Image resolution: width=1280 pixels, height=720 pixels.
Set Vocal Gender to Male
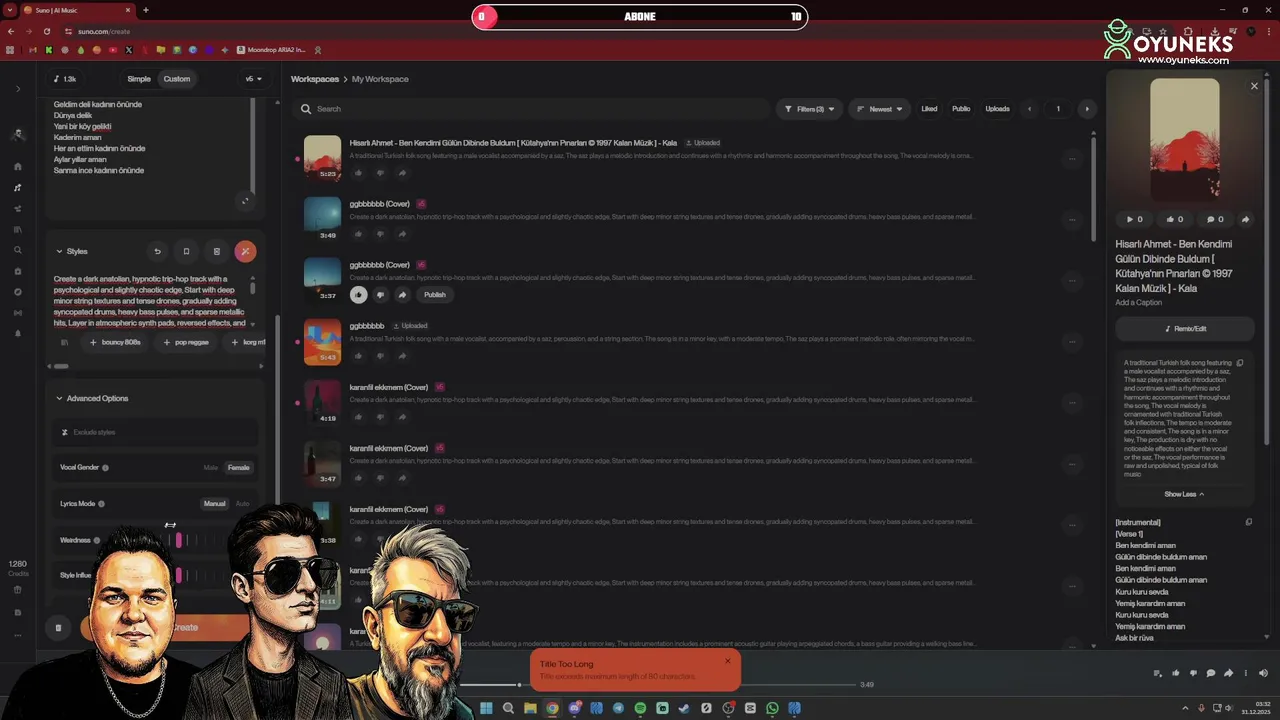point(211,467)
